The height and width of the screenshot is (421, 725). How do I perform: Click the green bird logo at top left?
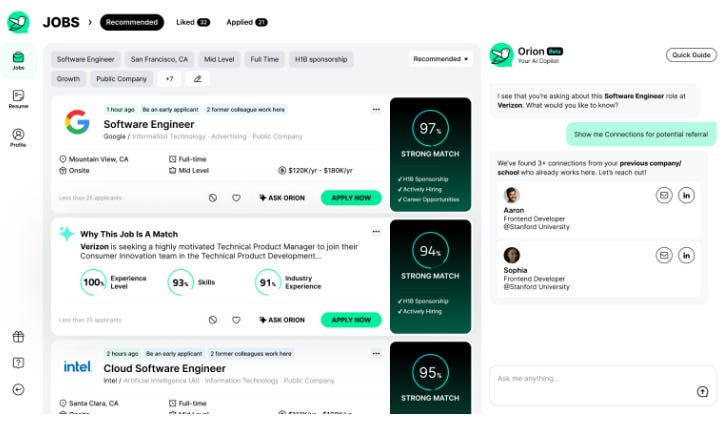18,22
